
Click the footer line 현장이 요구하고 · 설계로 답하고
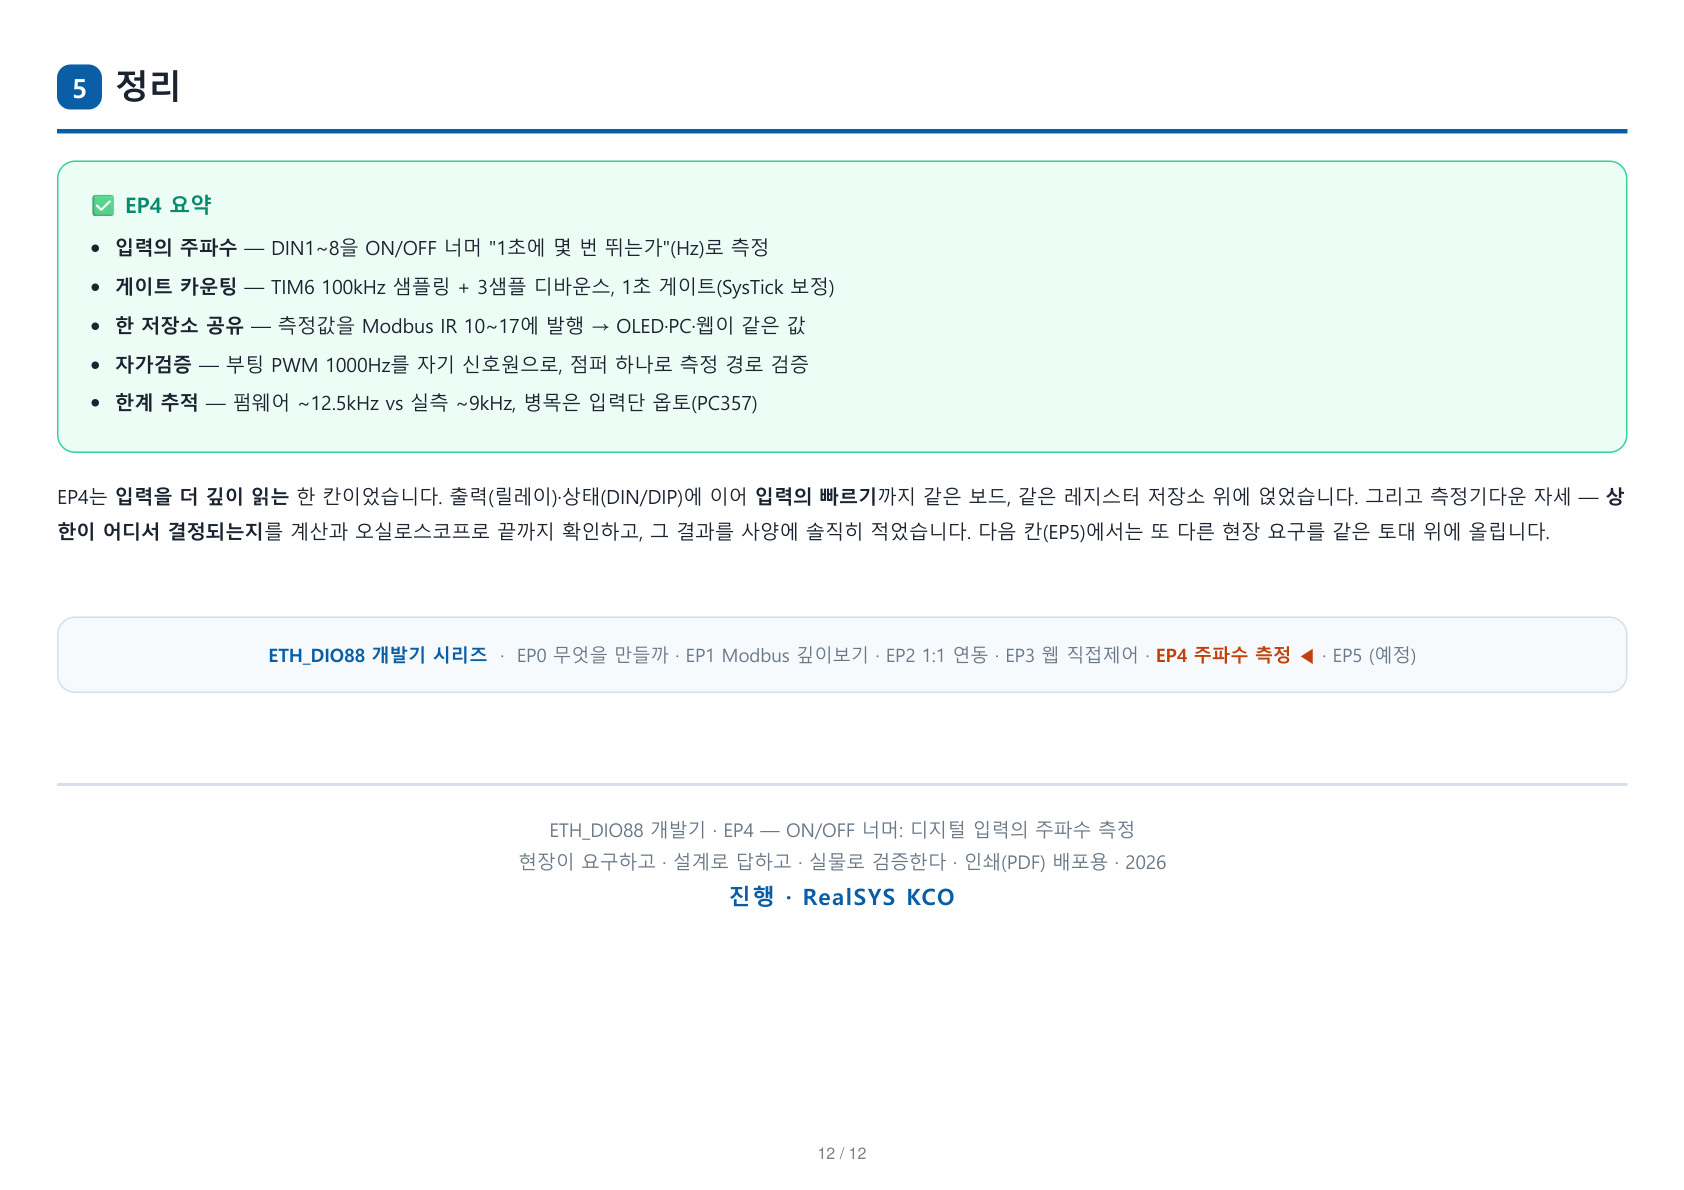842,862
